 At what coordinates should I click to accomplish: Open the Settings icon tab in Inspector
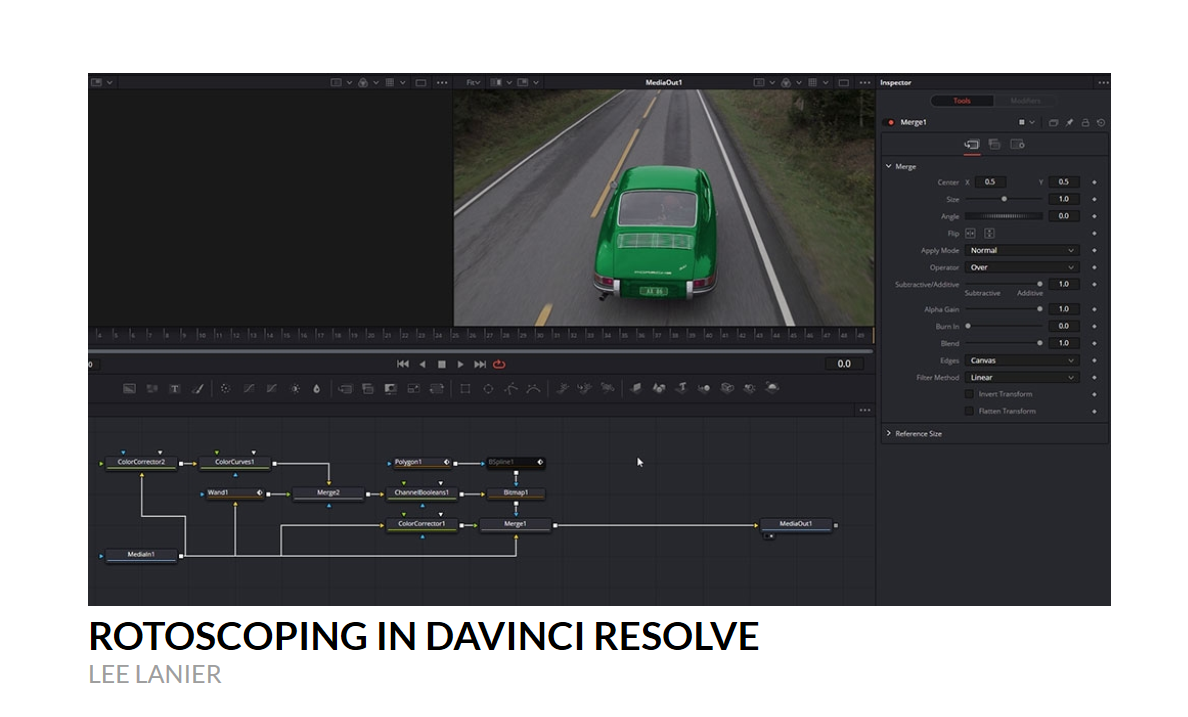(1018, 145)
